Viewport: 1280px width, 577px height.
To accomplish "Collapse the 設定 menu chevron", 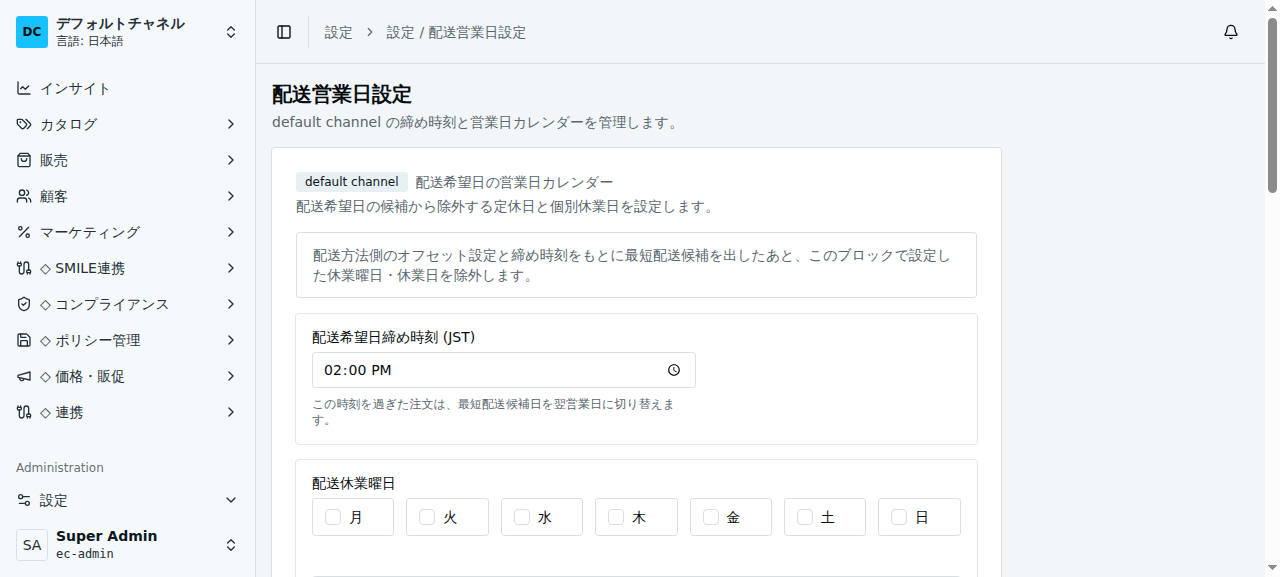I will click(231, 500).
